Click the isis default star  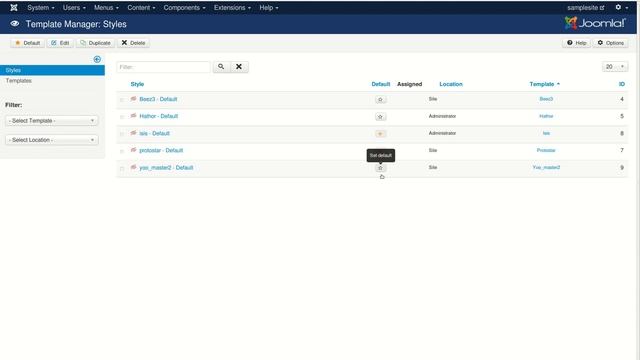point(380,133)
